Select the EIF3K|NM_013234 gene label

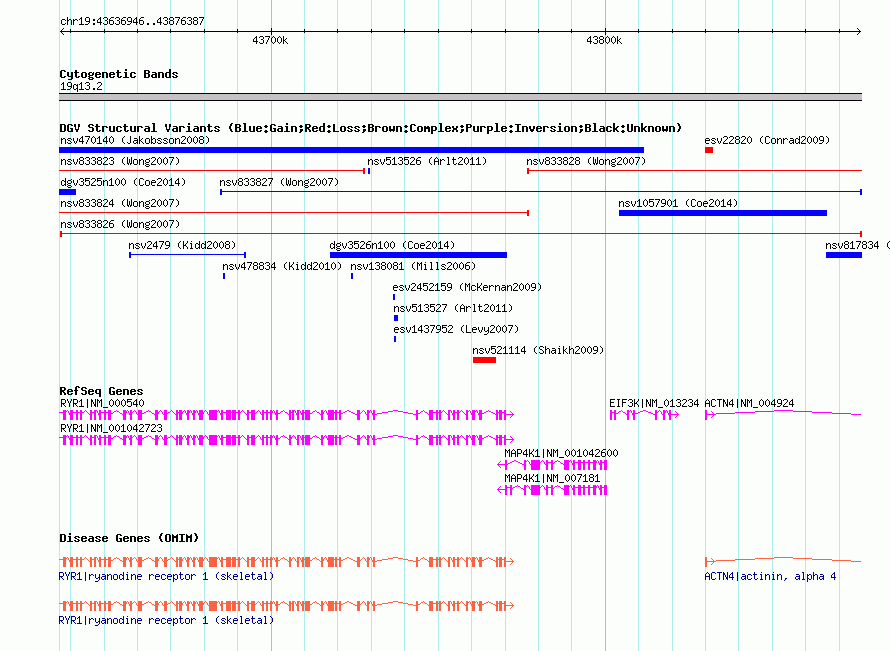coord(654,404)
